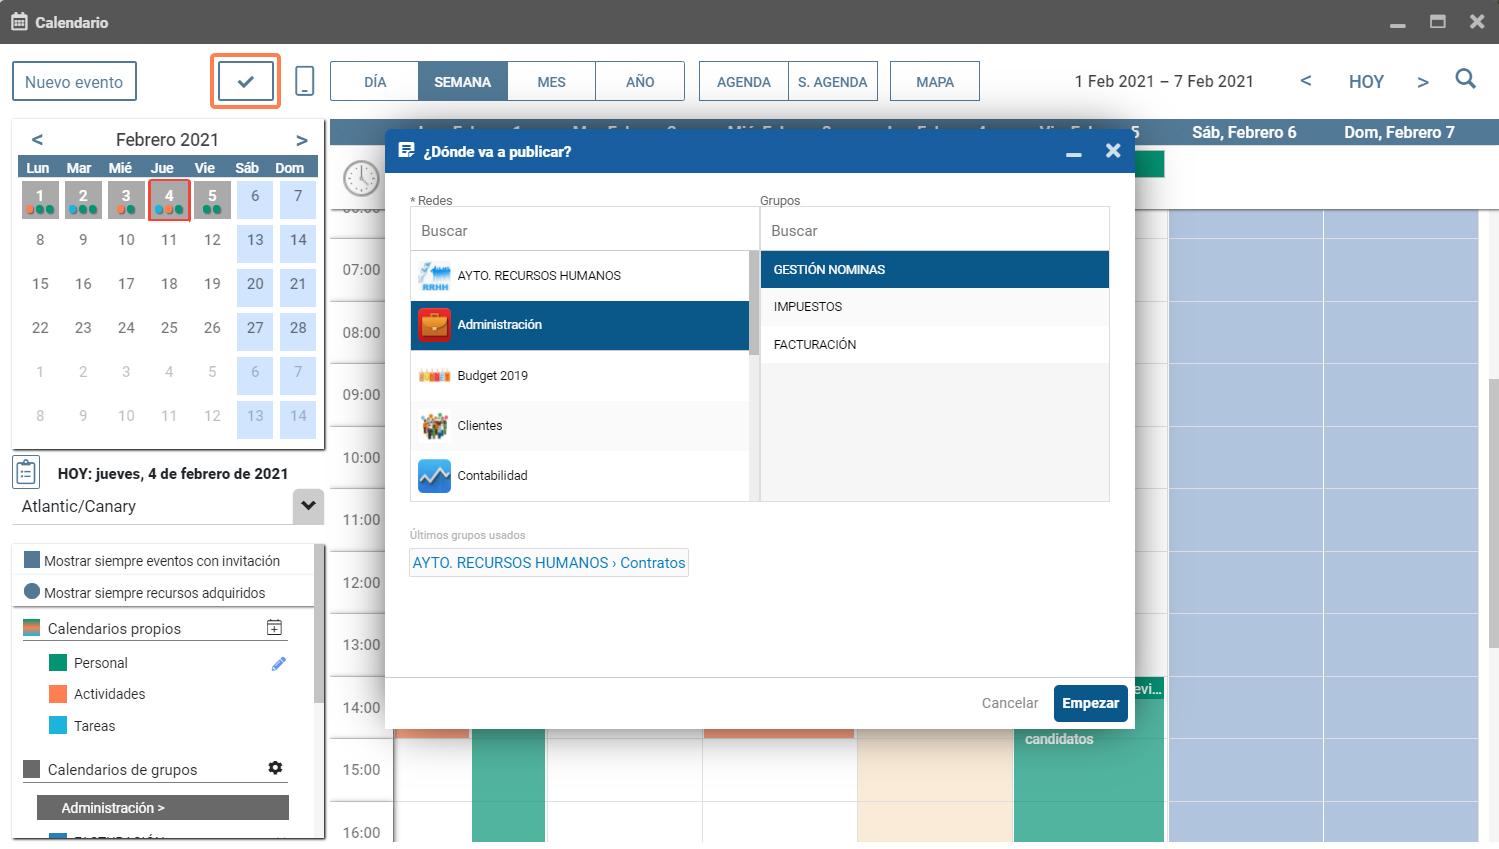Viewport: 1499px width, 849px height.
Task: Click the calendar left panel scrollbar
Action: coord(319,625)
